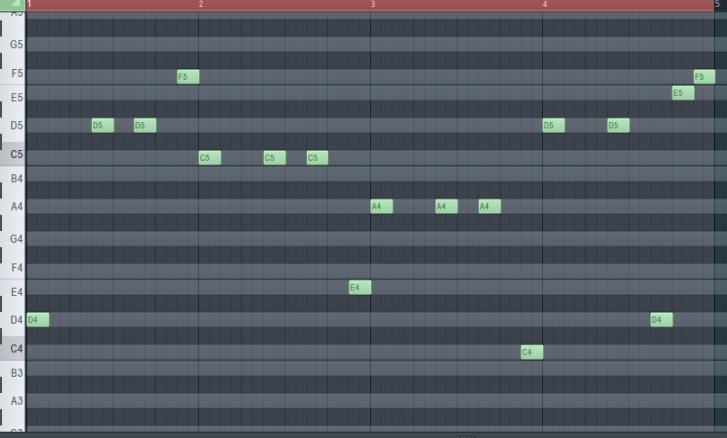Play the B3 piano key

coord(13,373)
